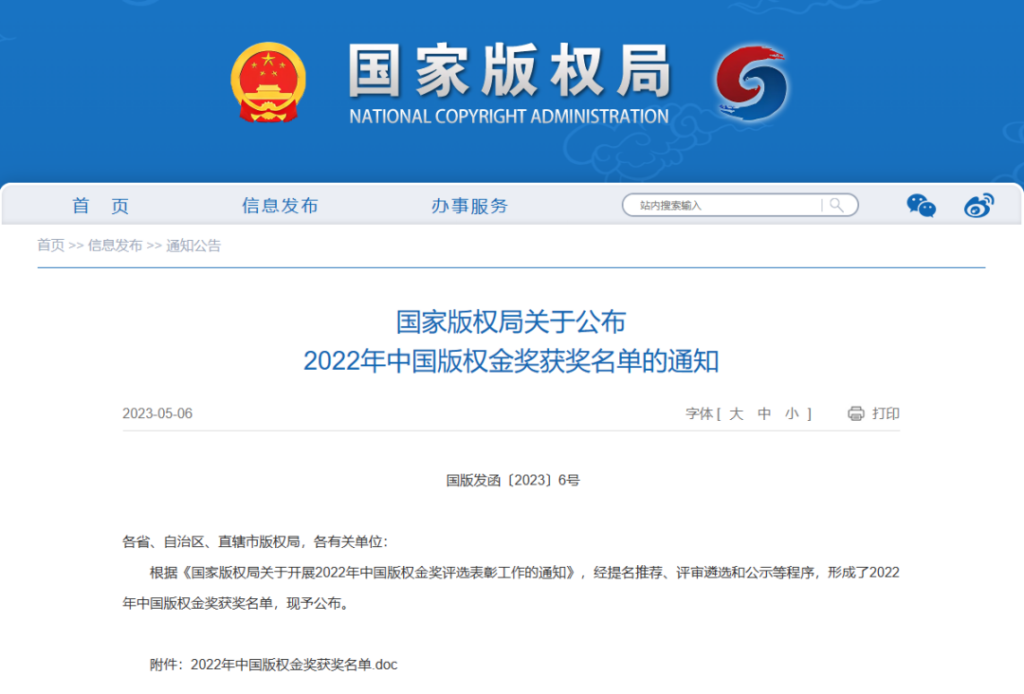Click the printer icon
This screenshot has height=694, width=1024.
point(856,413)
